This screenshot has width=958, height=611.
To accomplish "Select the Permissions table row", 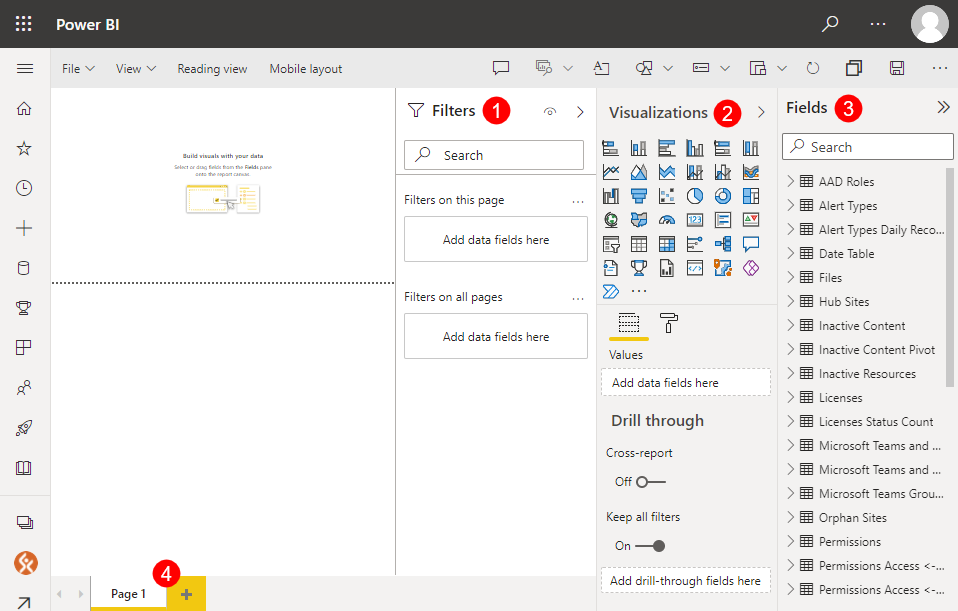I will [x=866, y=541].
